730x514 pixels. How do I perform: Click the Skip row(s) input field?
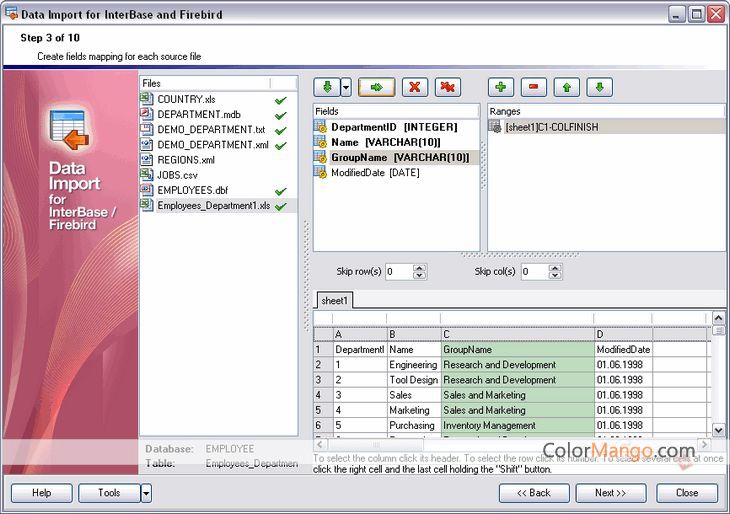click(399, 271)
